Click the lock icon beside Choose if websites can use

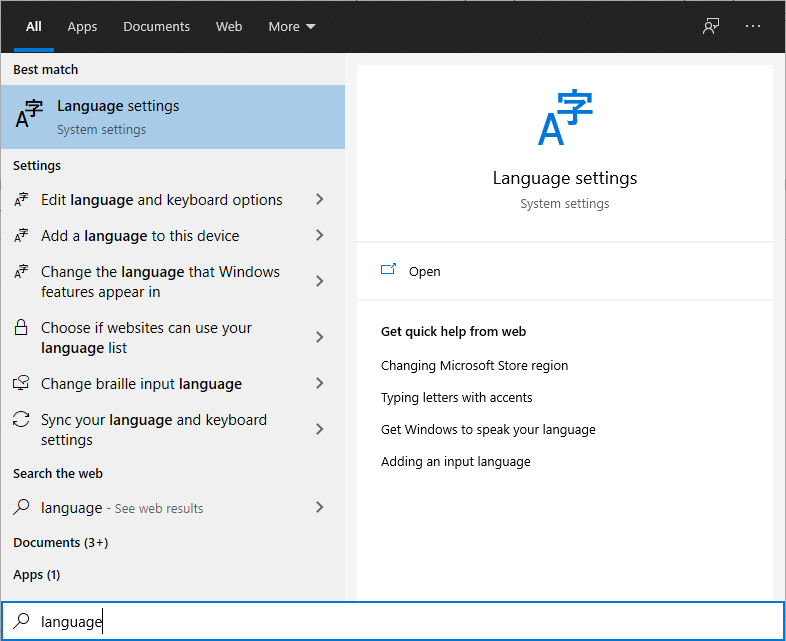coord(21,327)
